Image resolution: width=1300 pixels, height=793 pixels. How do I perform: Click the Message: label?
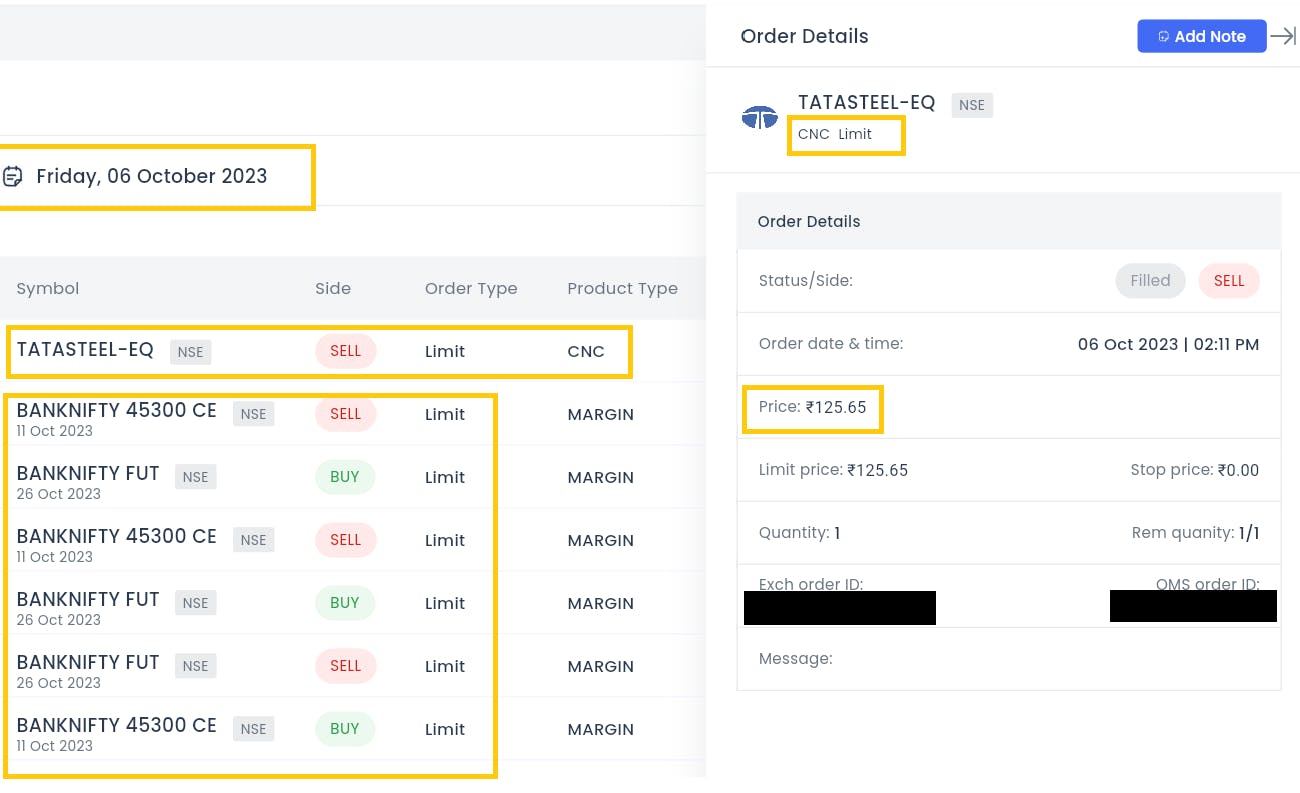pyautogui.click(x=795, y=659)
